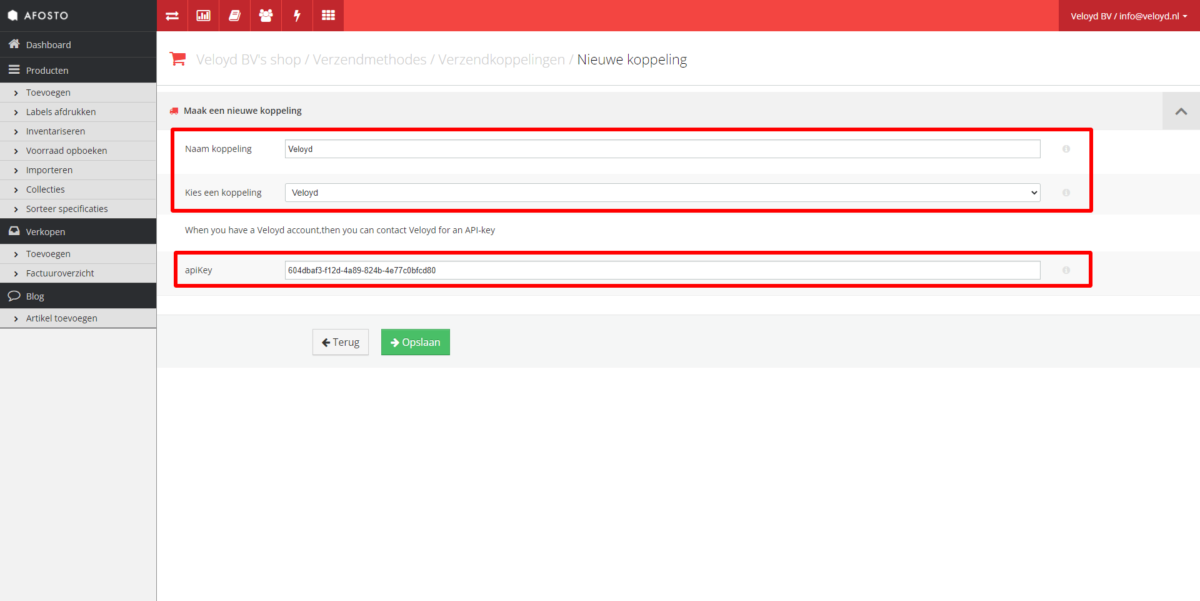This screenshot has width=1200, height=601.
Task: Click the green Opslaan button
Action: tap(415, 342)
